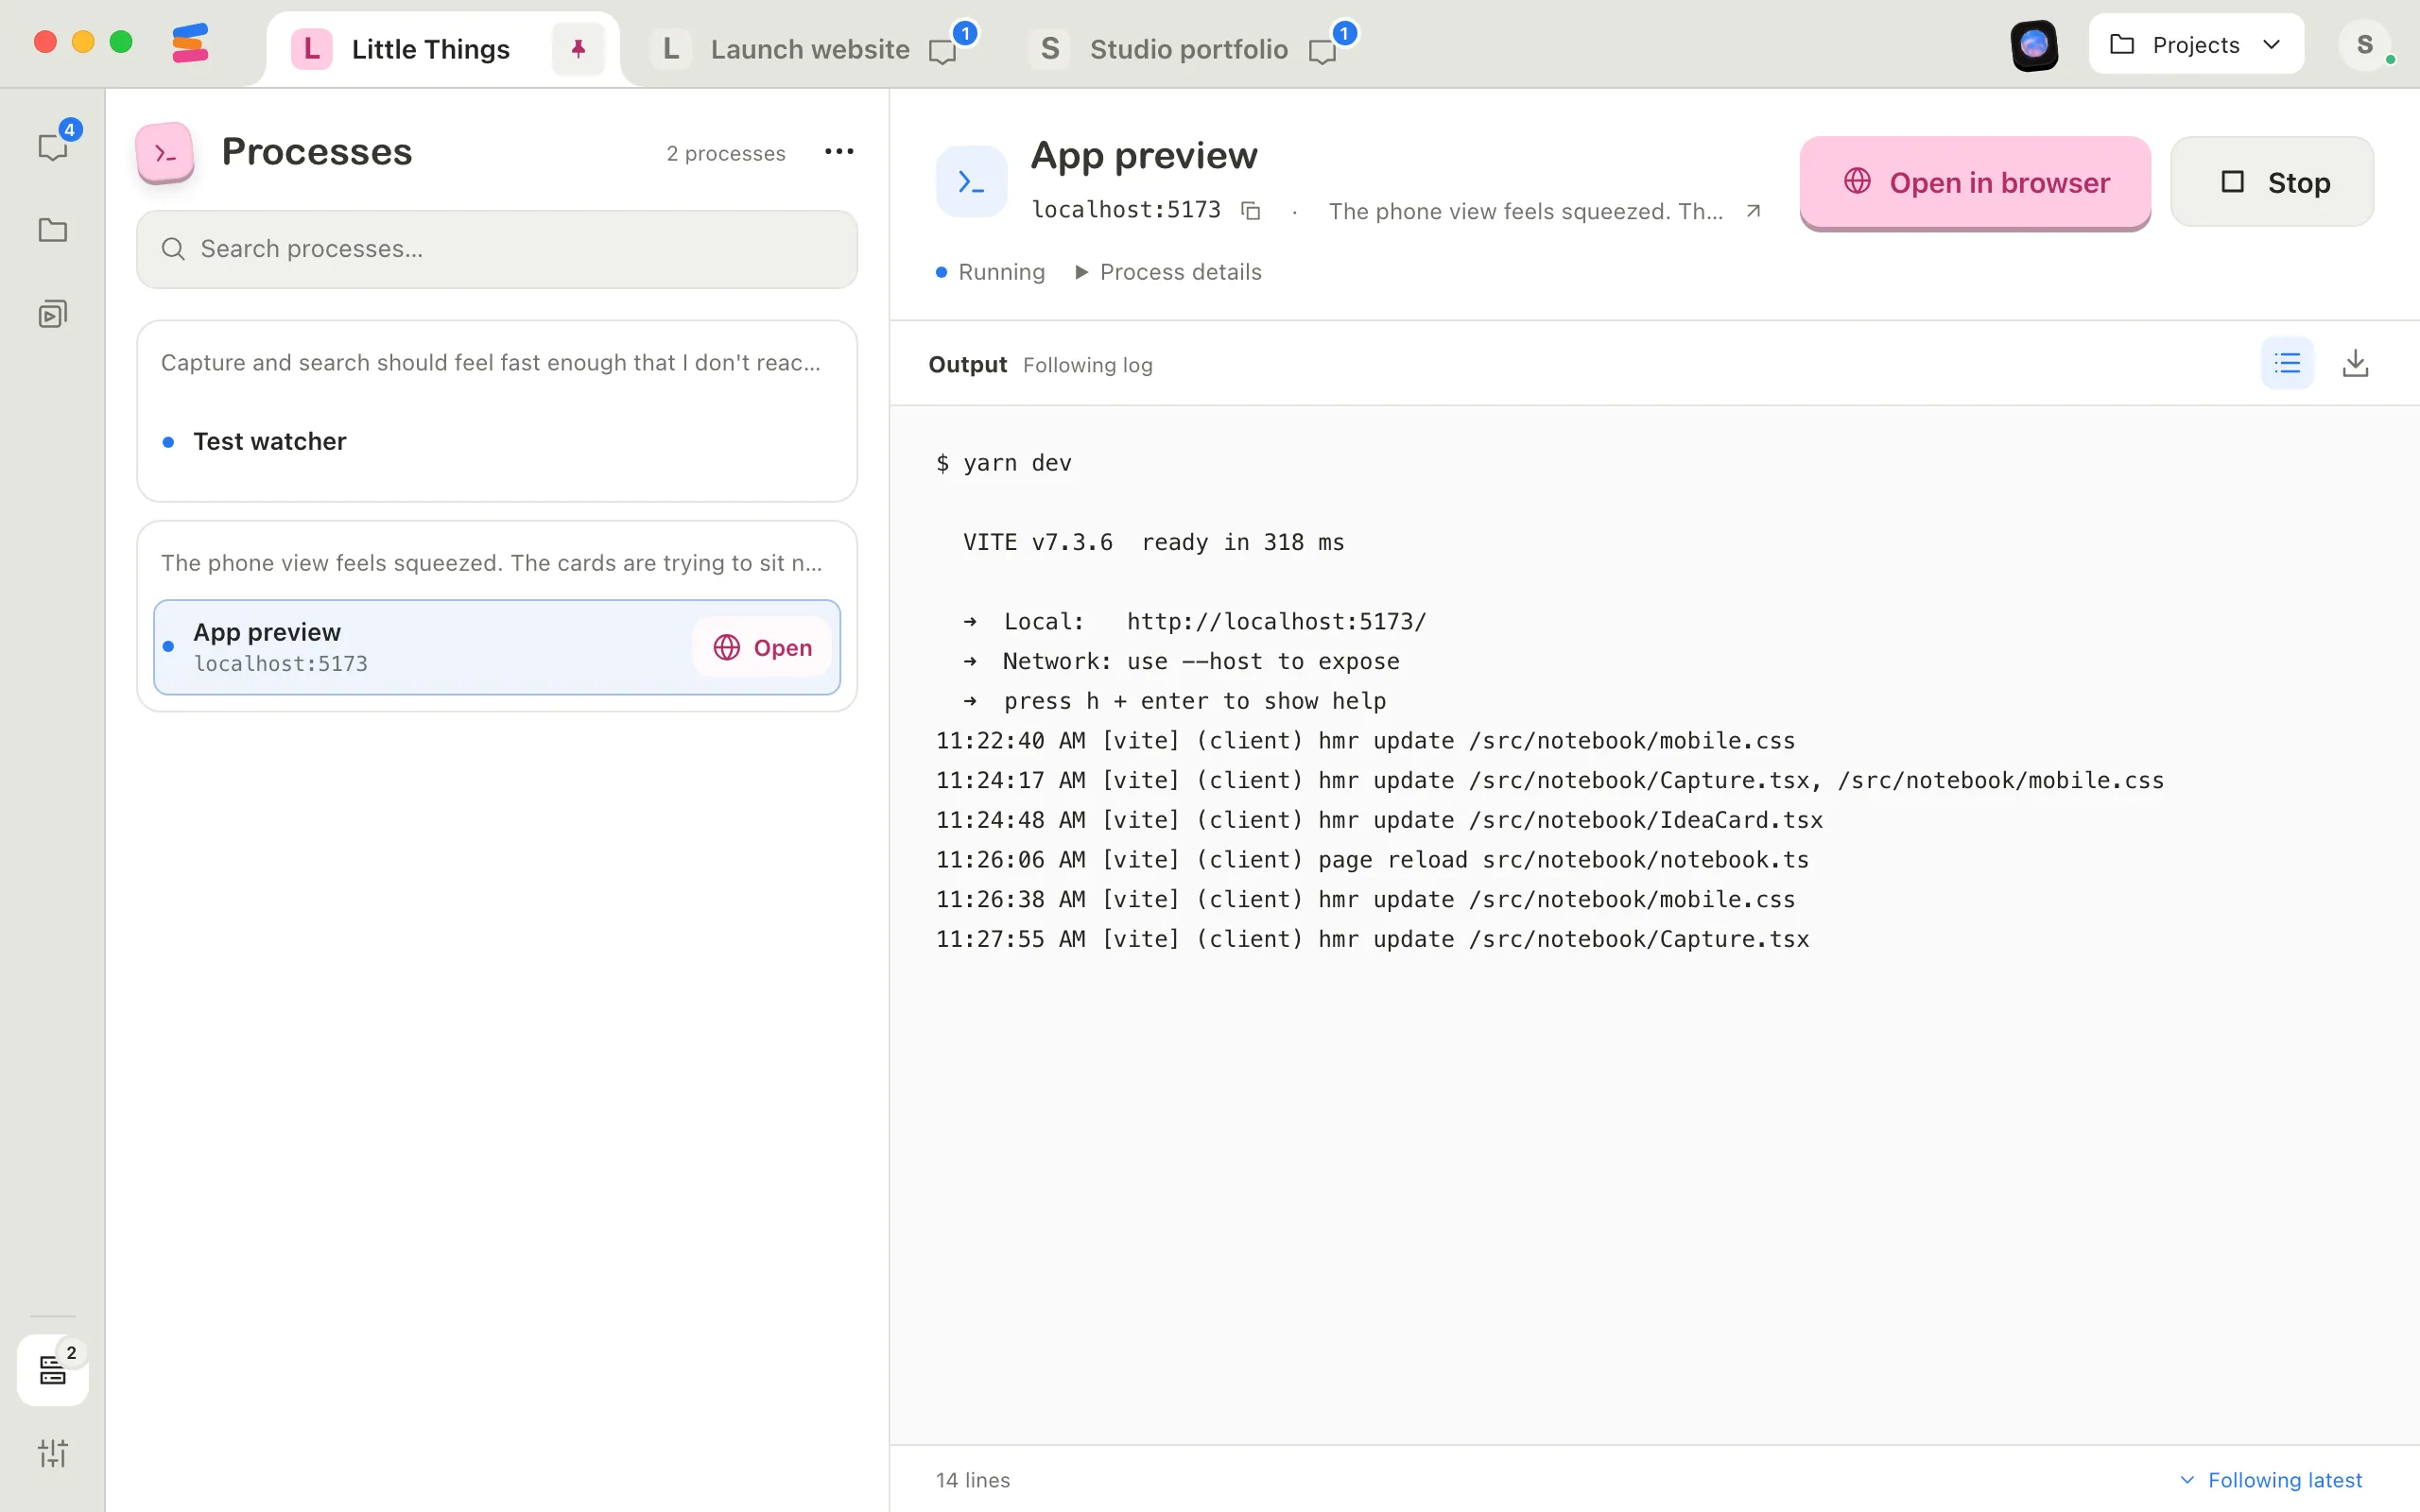This screenshot has height=1512, width=2420.
Task: Open the Projects dropdown
Action: coord(2196,44)
